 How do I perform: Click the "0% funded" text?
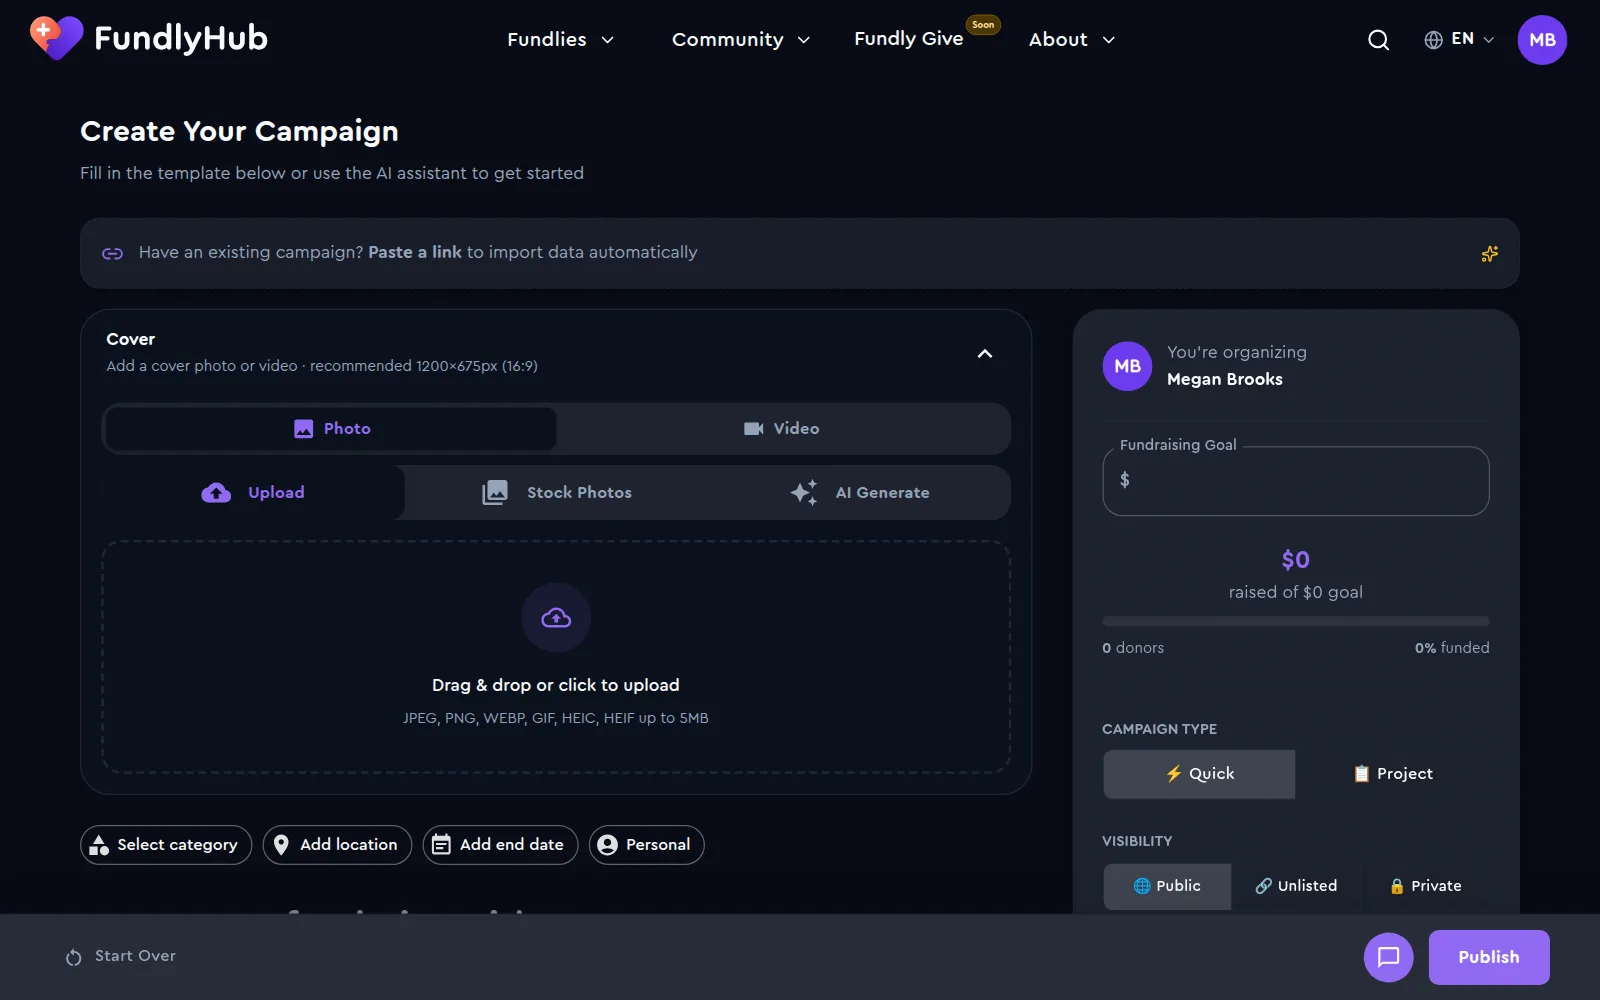(x=1451, y=648)
